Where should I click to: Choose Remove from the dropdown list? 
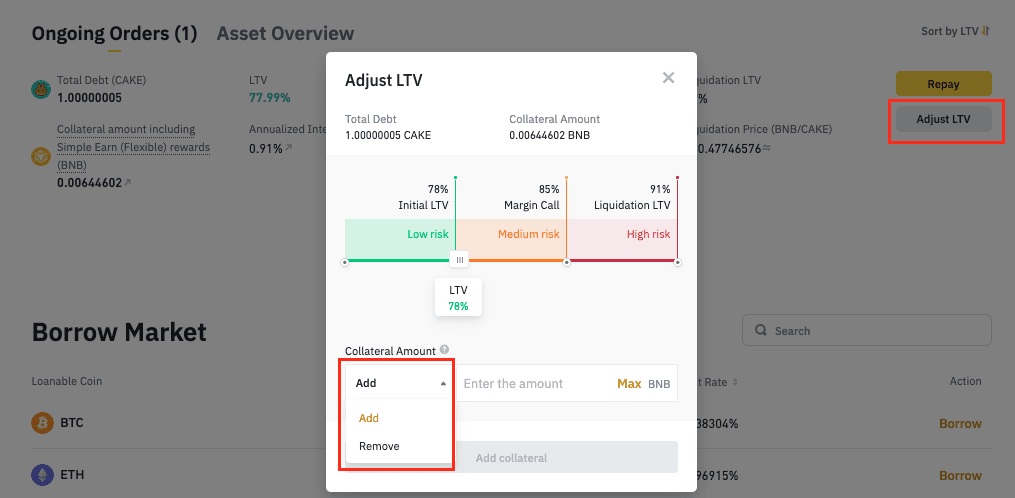point(379,446)
